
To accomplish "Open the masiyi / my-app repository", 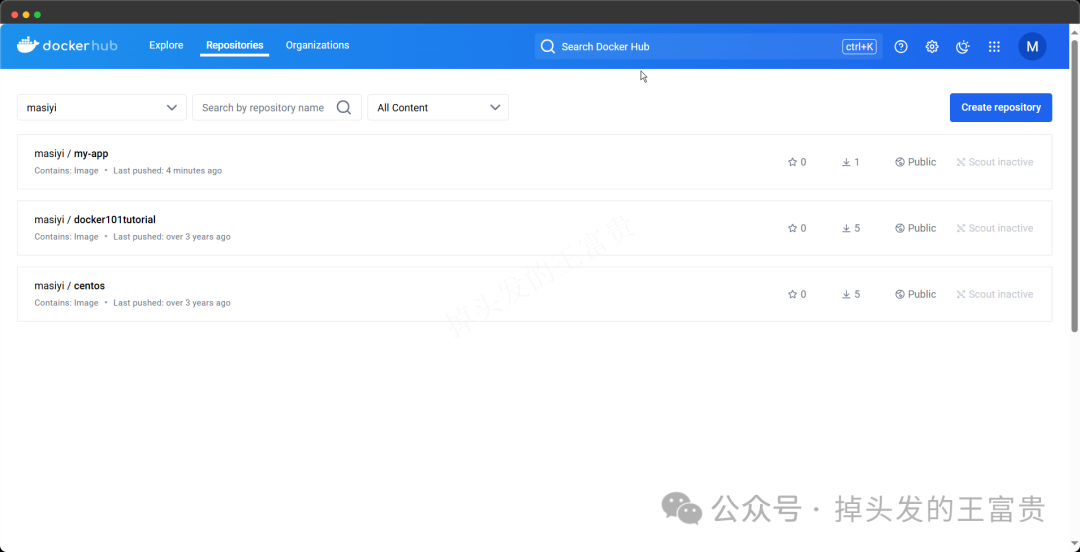I will (534, 162).
